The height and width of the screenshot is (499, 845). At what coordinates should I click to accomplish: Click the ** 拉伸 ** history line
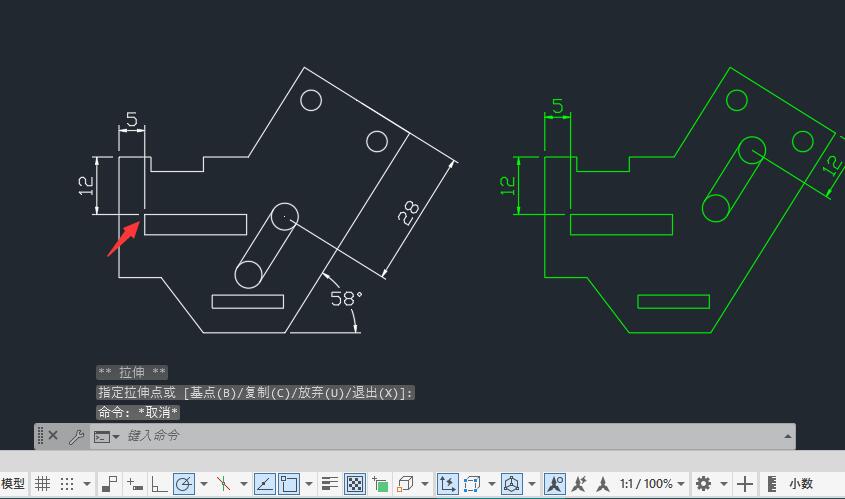(x=132, y=372)
